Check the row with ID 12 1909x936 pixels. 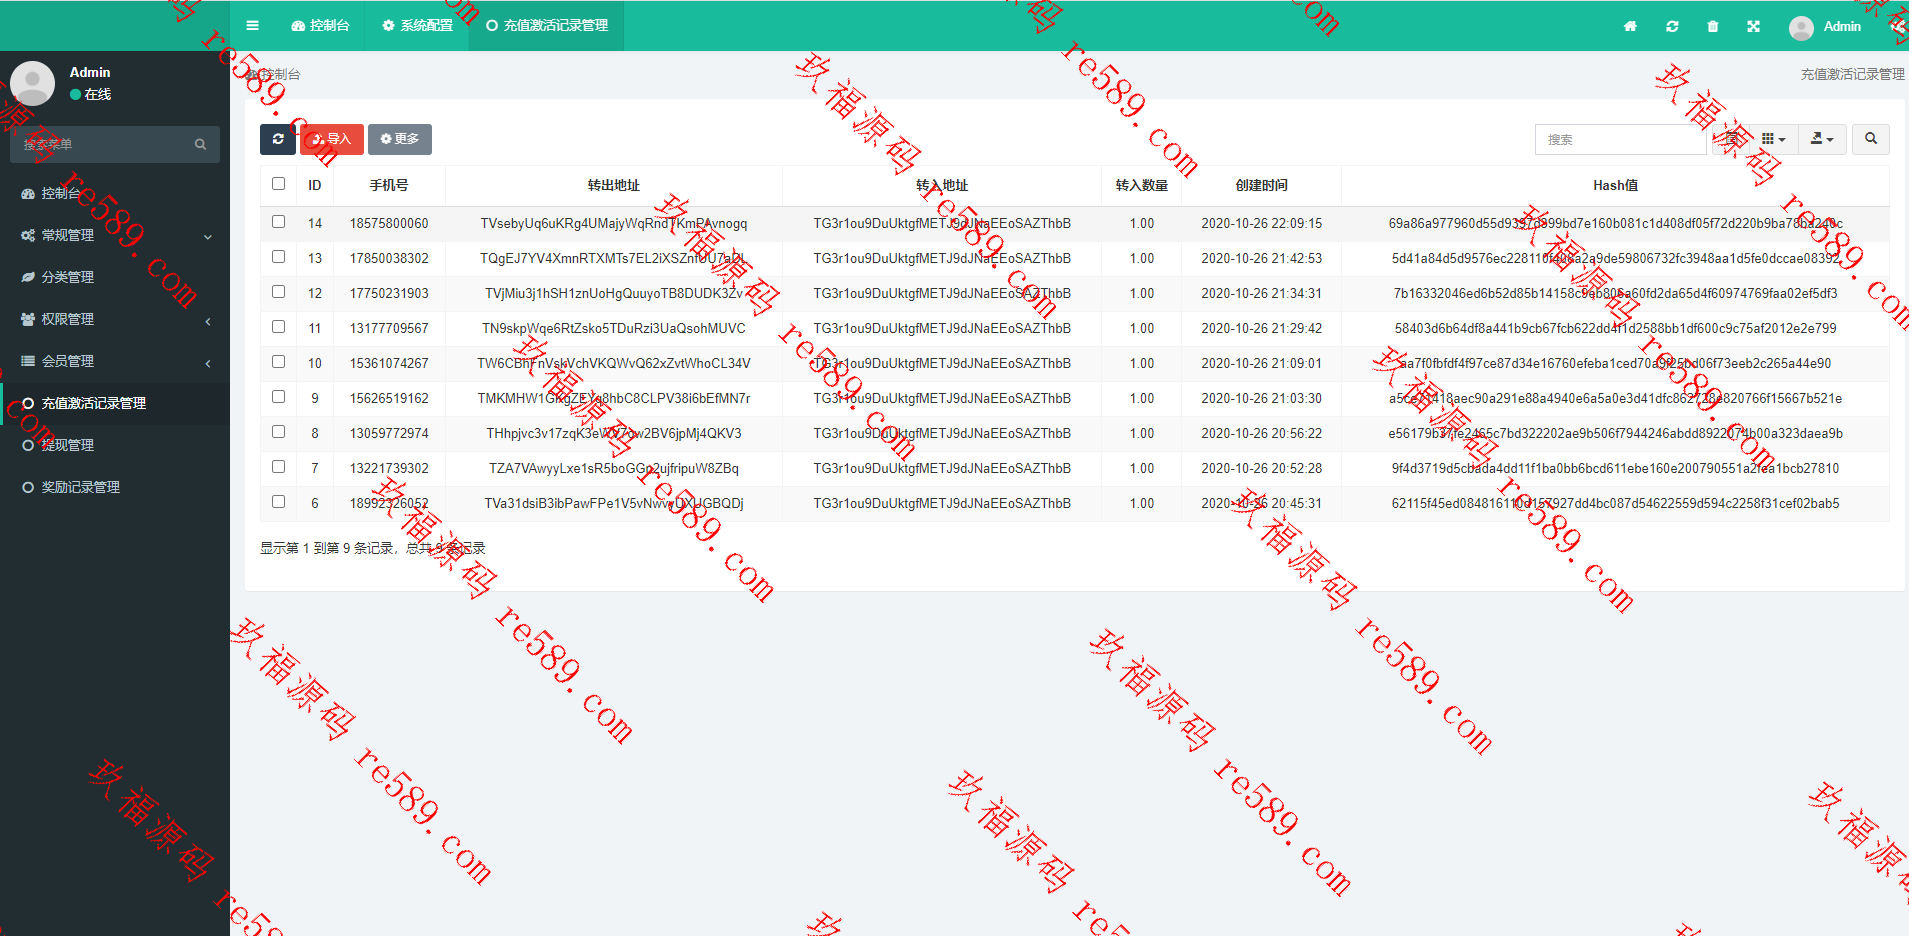[x=278, y=292]
